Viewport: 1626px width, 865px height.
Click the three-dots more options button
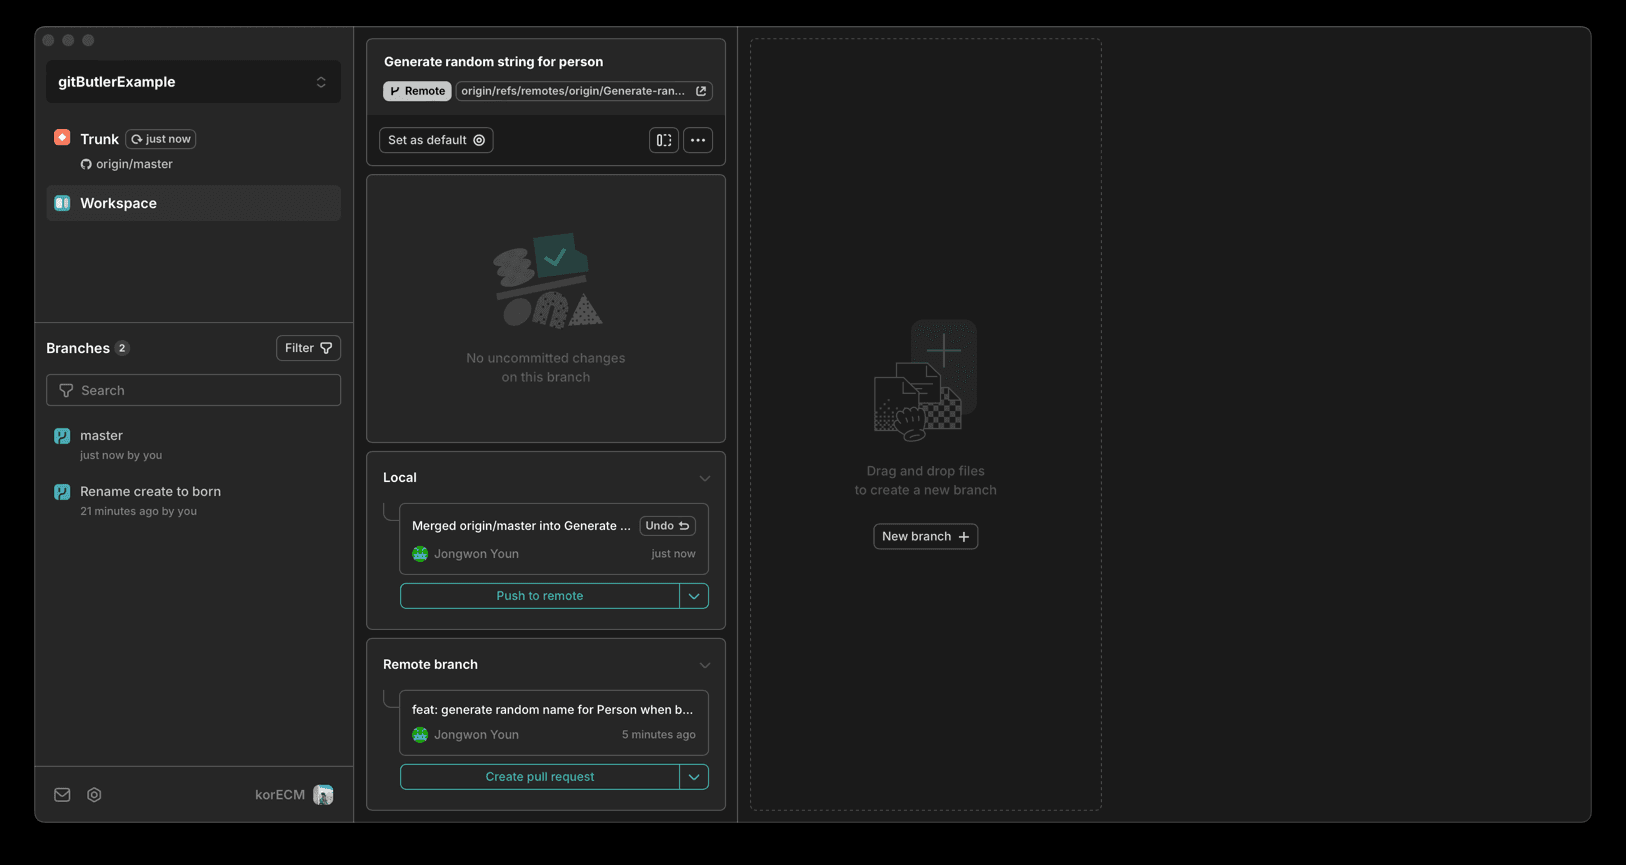(x=698, y=140)
